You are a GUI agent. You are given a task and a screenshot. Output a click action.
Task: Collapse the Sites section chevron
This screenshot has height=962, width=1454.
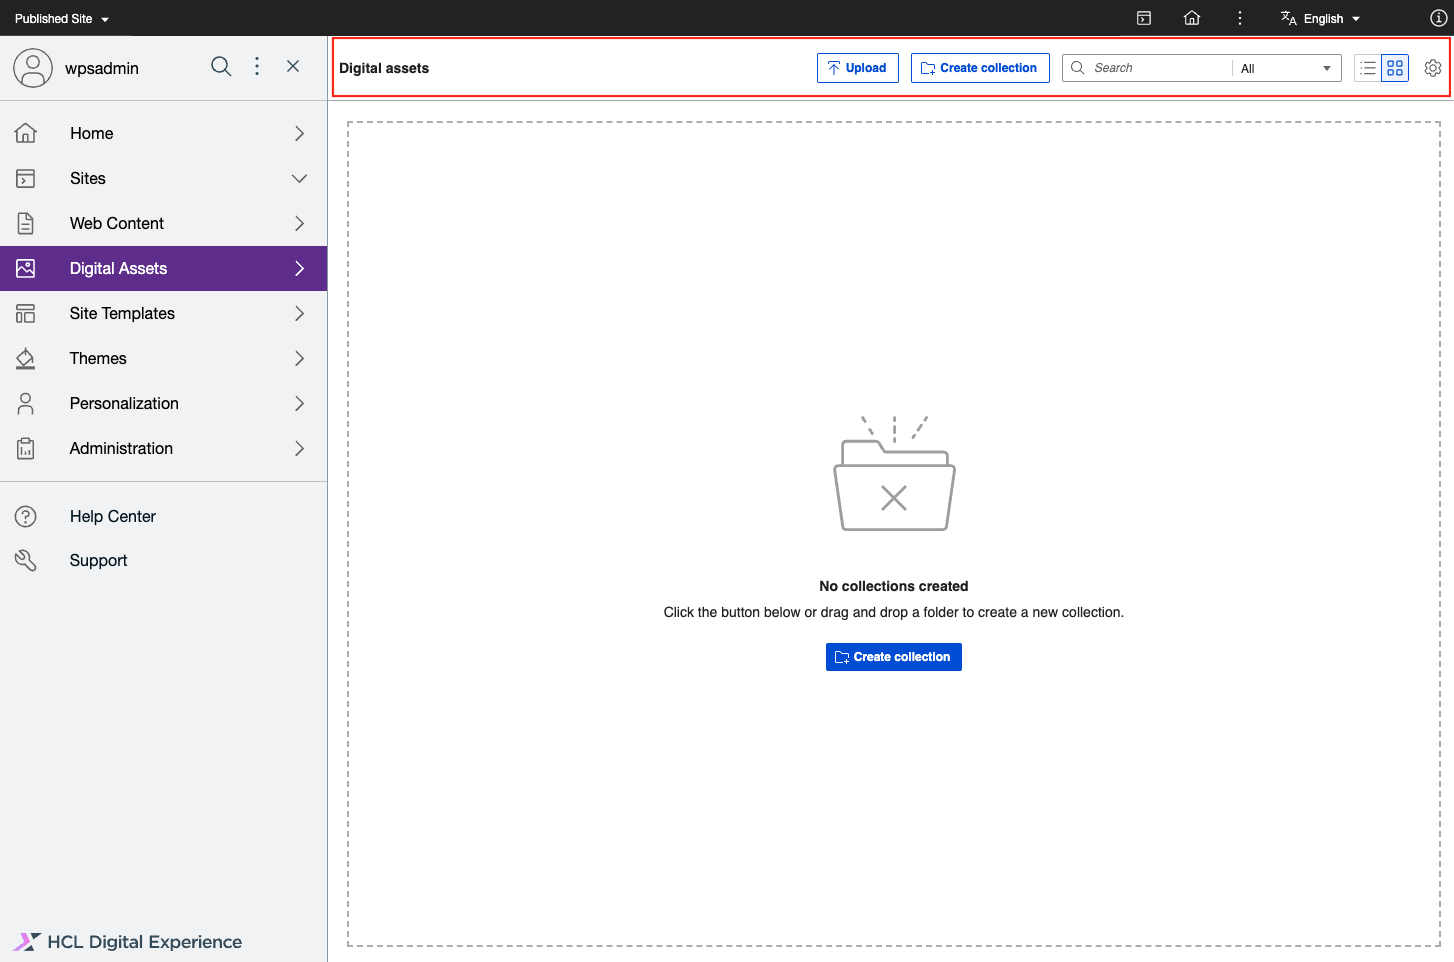click(299, 178)
